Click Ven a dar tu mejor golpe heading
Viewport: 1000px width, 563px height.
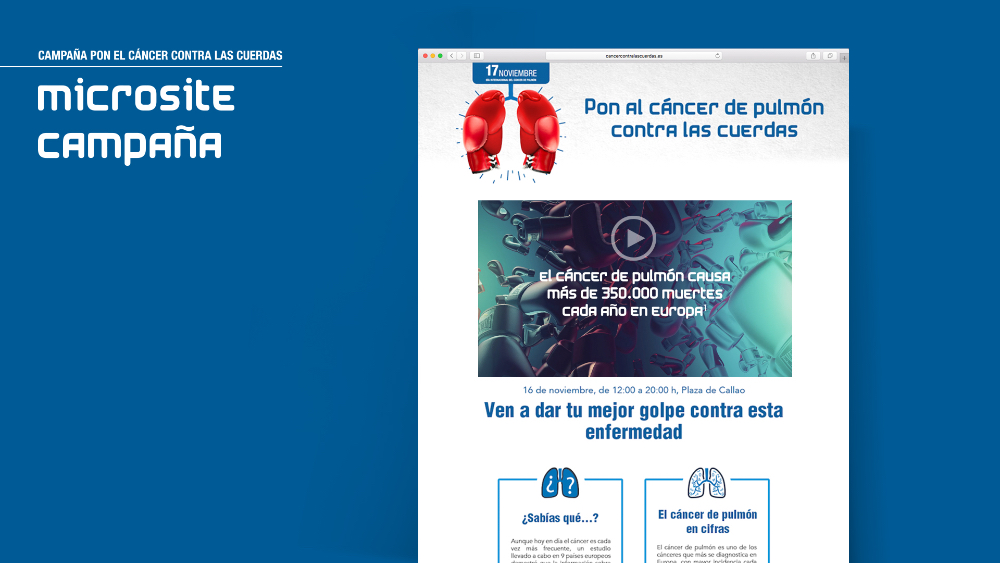click(633, 421)
